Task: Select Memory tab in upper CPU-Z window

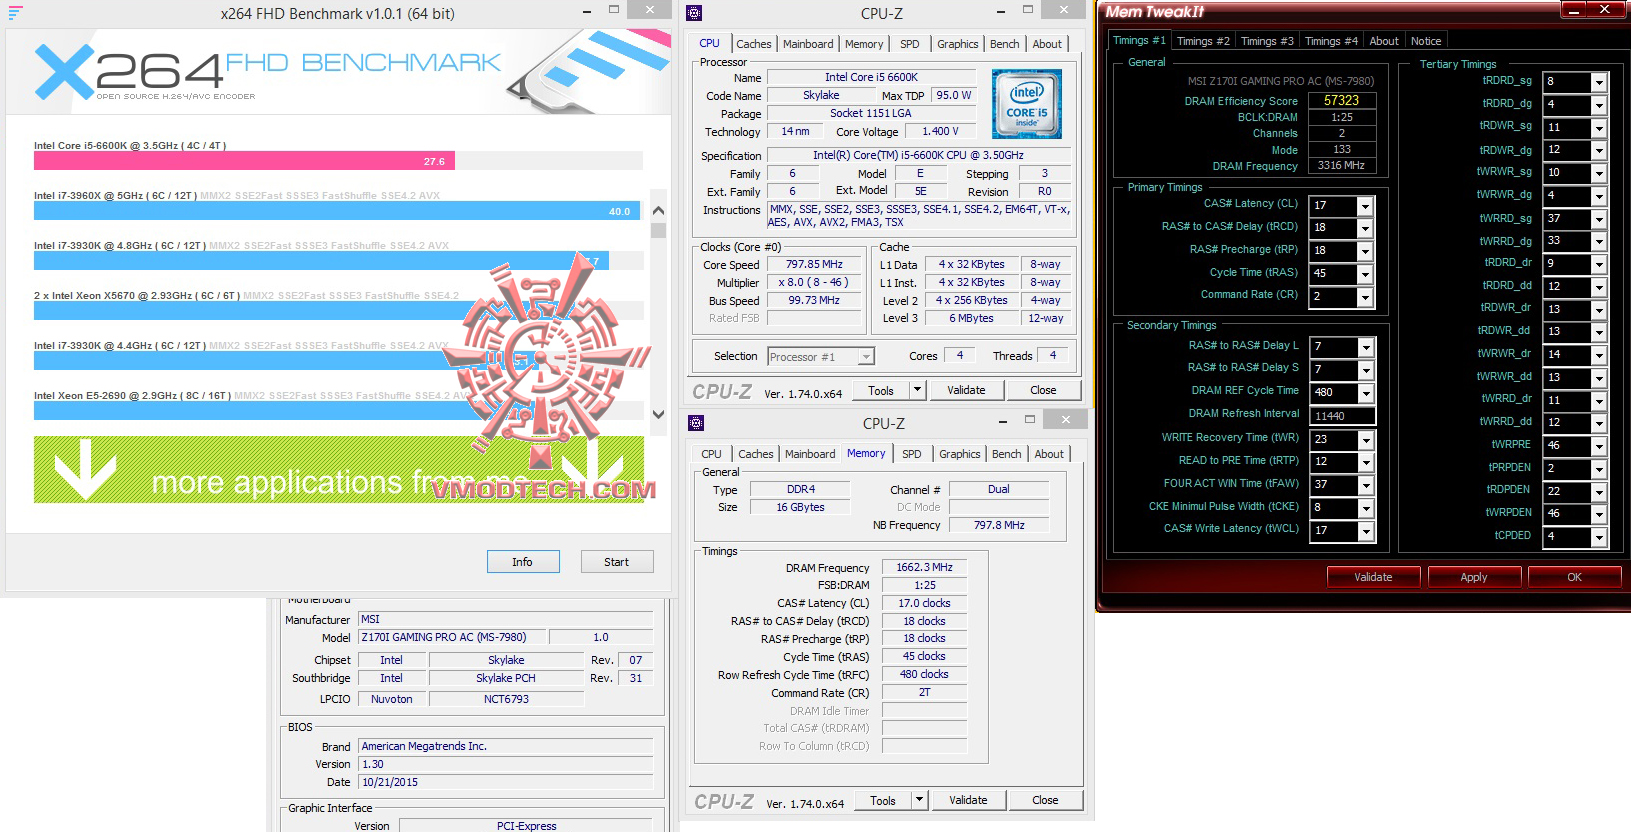Action: point(864,44)
